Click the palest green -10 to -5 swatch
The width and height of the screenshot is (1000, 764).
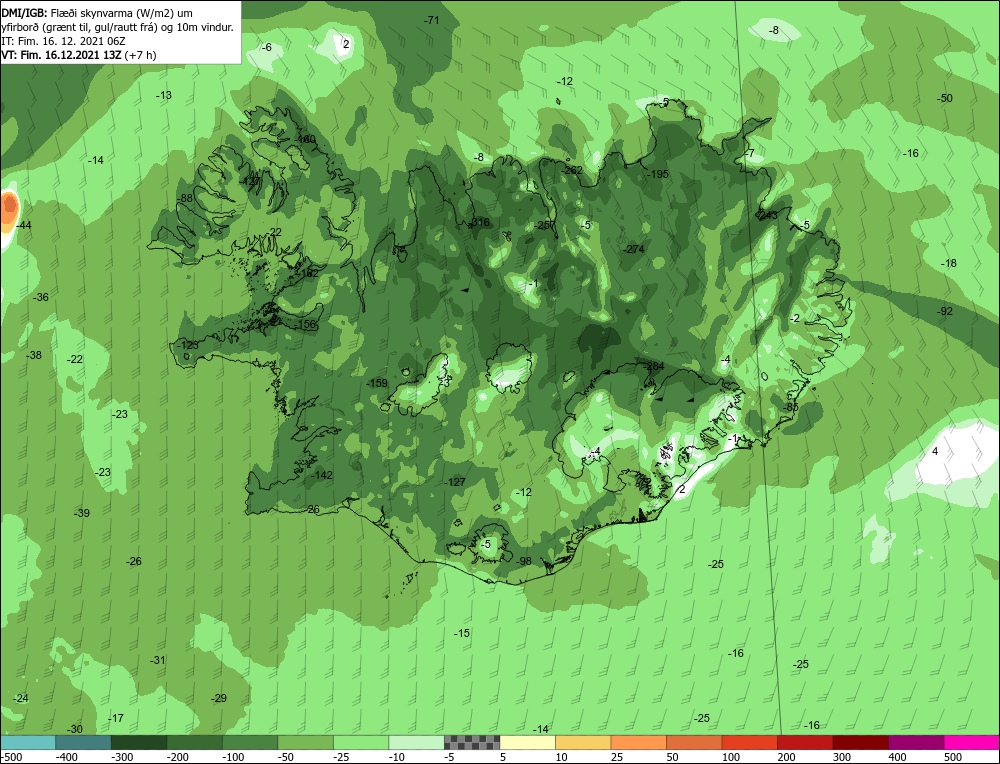point(416,742)
